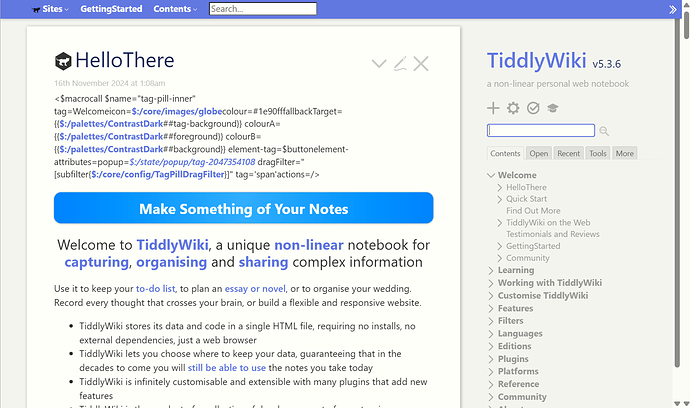Open the $:/state/popup/tag-2047354108 link

(192, 162)
